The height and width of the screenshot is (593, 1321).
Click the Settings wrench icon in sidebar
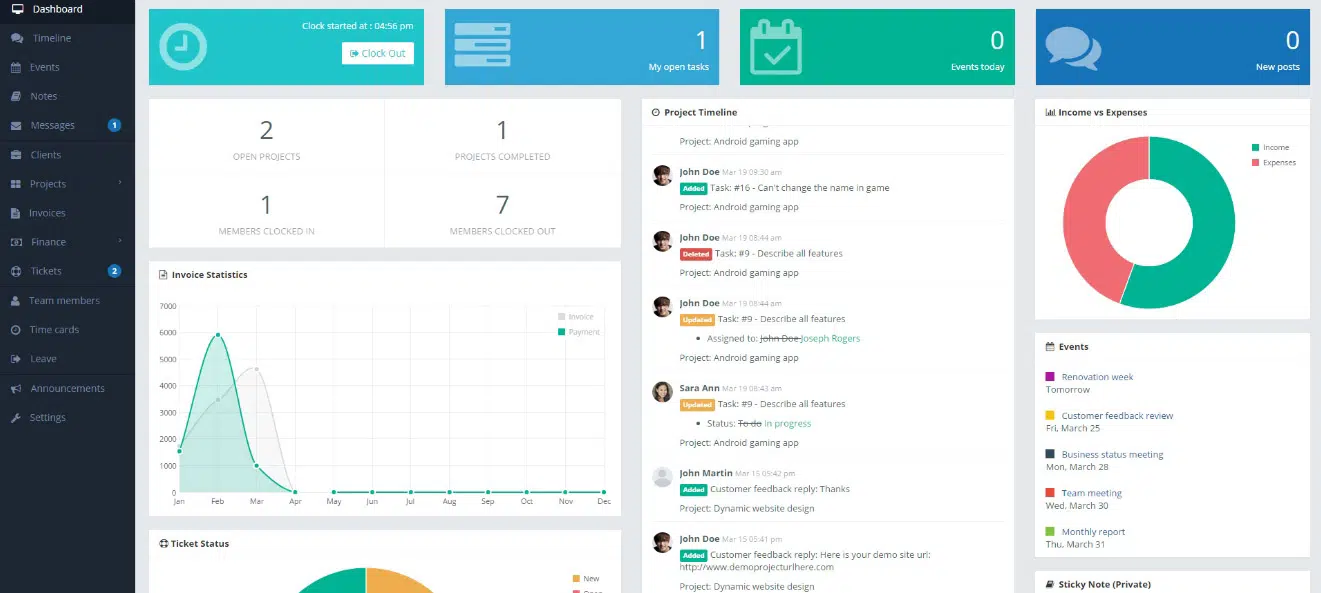[x=17, y=417]
